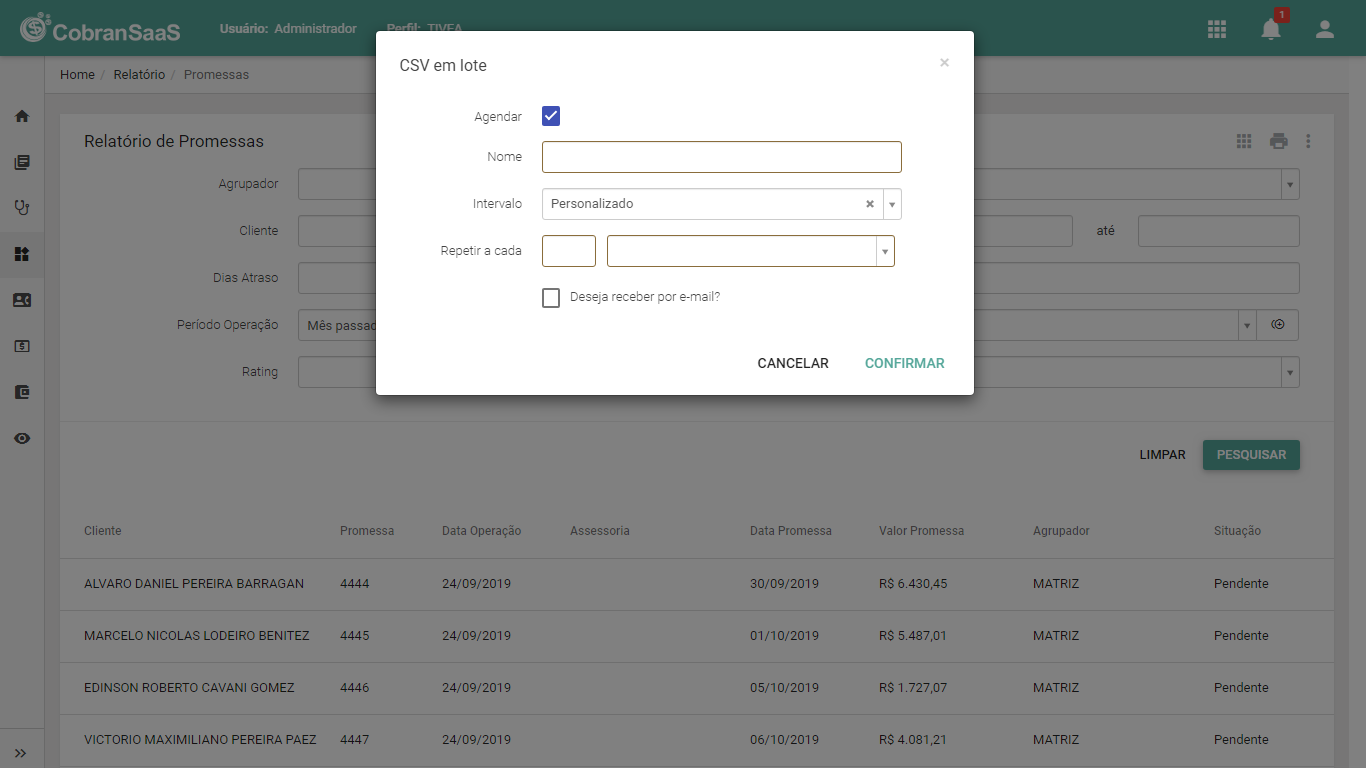Click the Nome input field
This screenshot has width=1366, height=768.
click(722, 157)
